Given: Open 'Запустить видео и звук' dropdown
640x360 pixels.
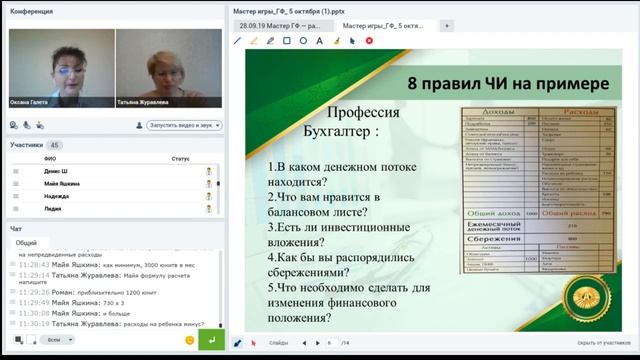Looking at the screenshot, I should coord(184,125).
